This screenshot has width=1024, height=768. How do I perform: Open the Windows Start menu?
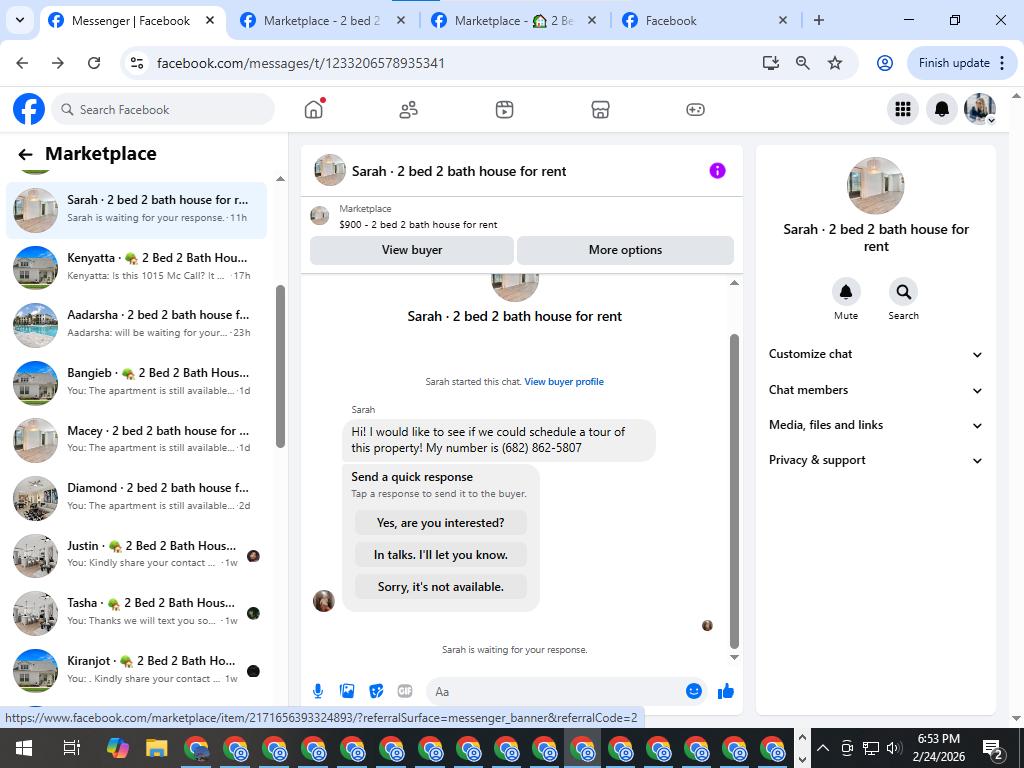pyautogui.click(x=24, y=748)
